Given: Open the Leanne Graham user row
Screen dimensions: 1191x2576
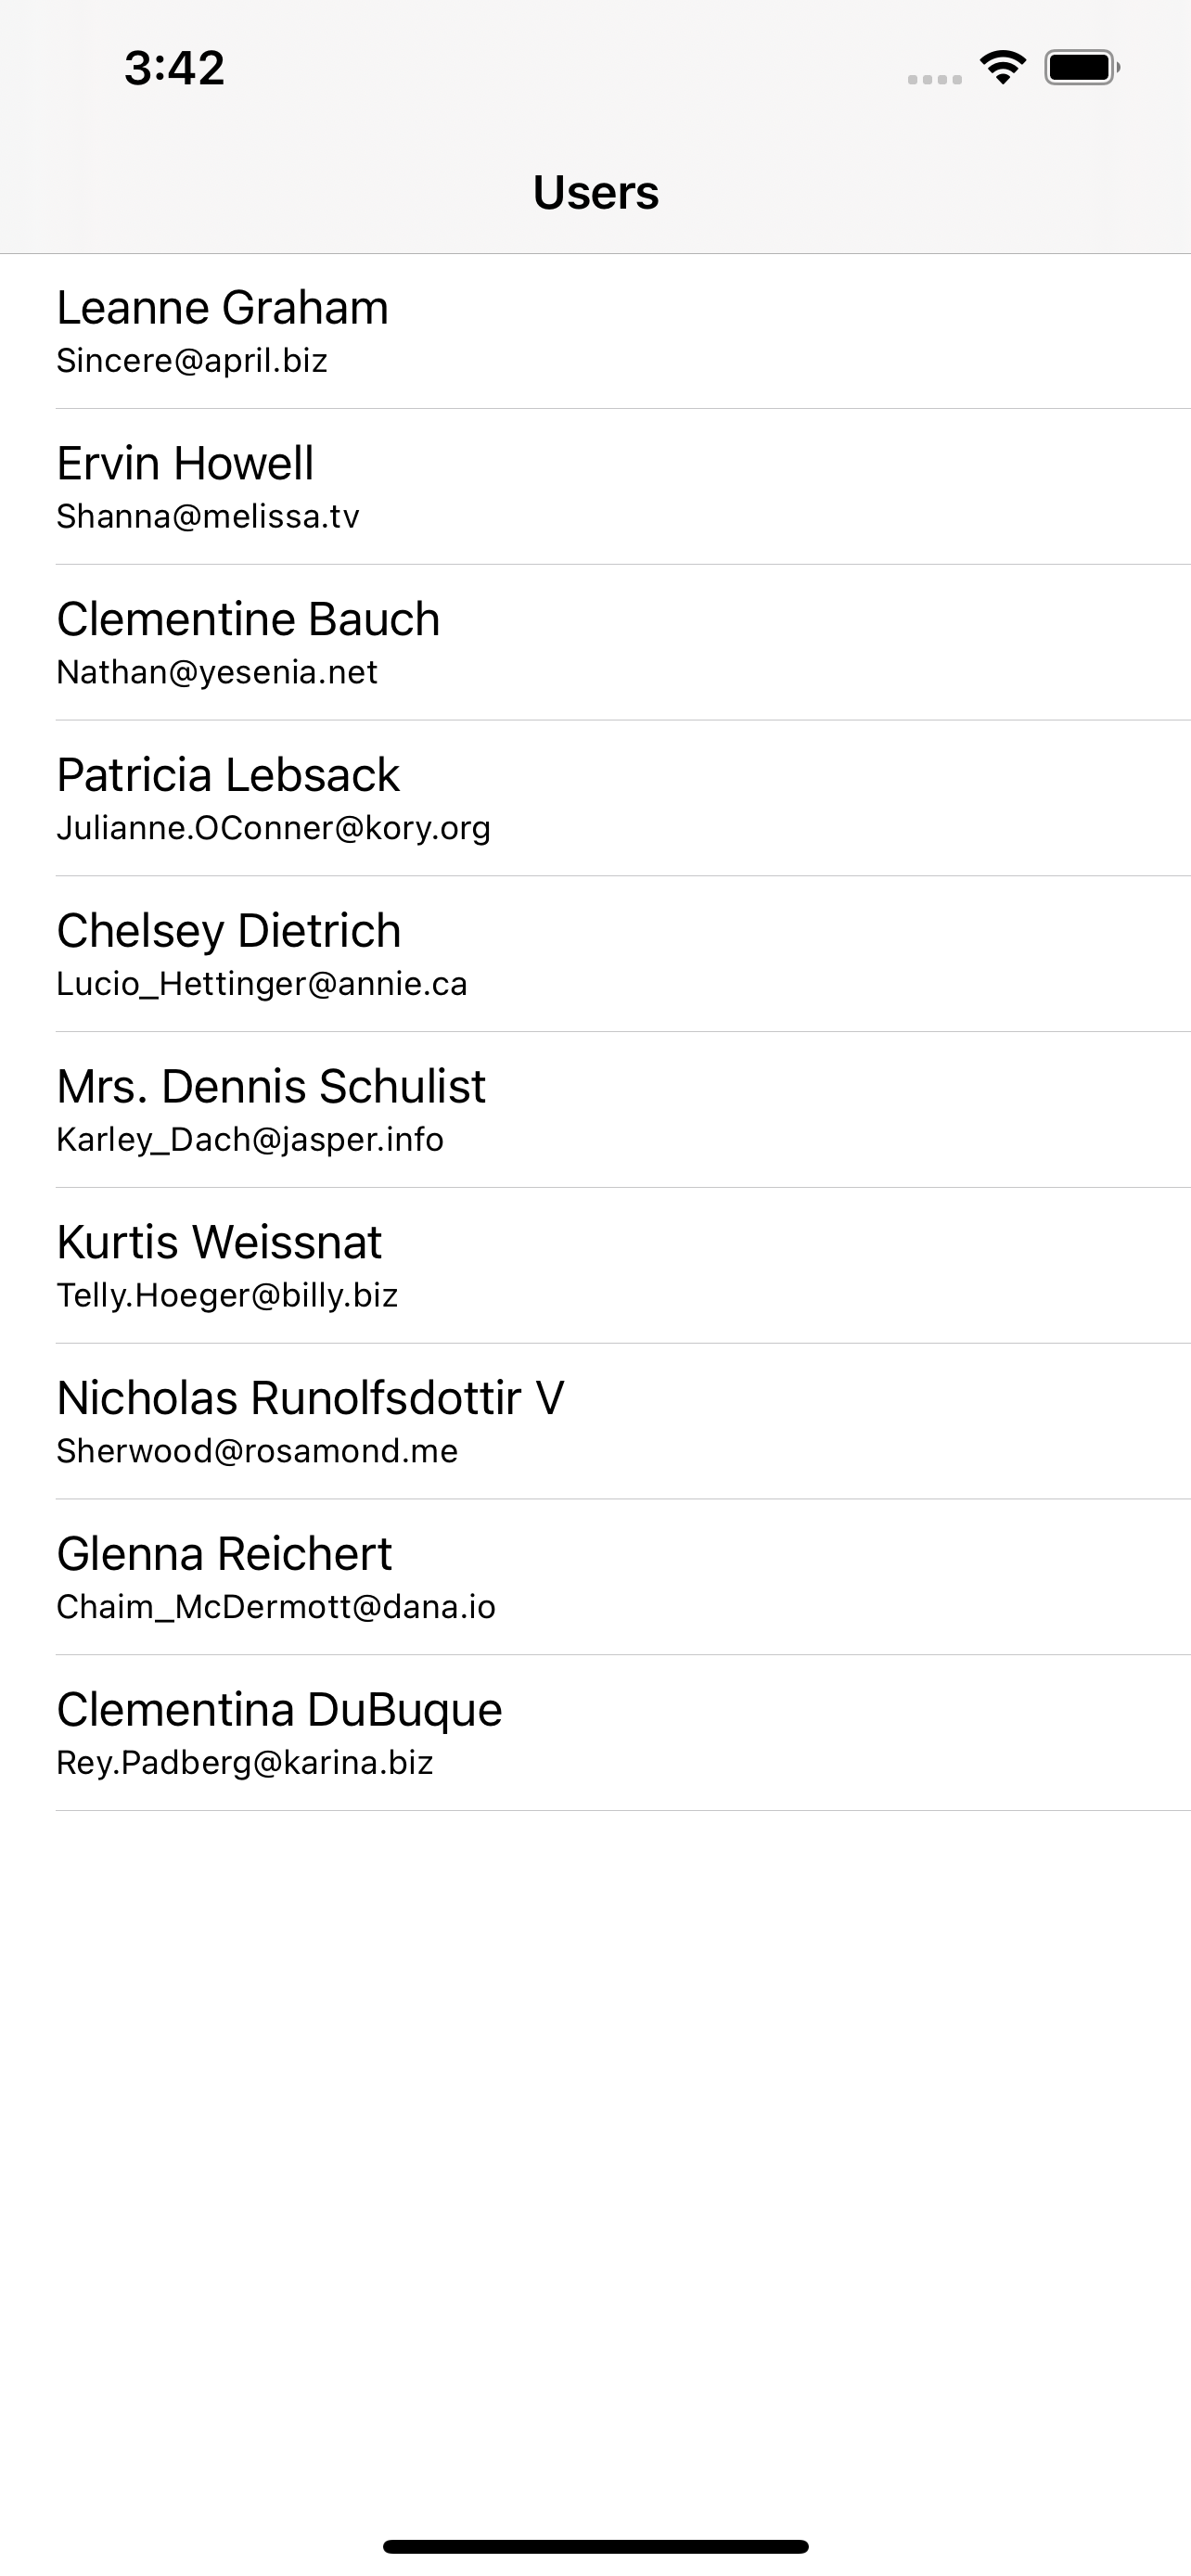Looking at the screenshot, I should (x=596, y=332).
